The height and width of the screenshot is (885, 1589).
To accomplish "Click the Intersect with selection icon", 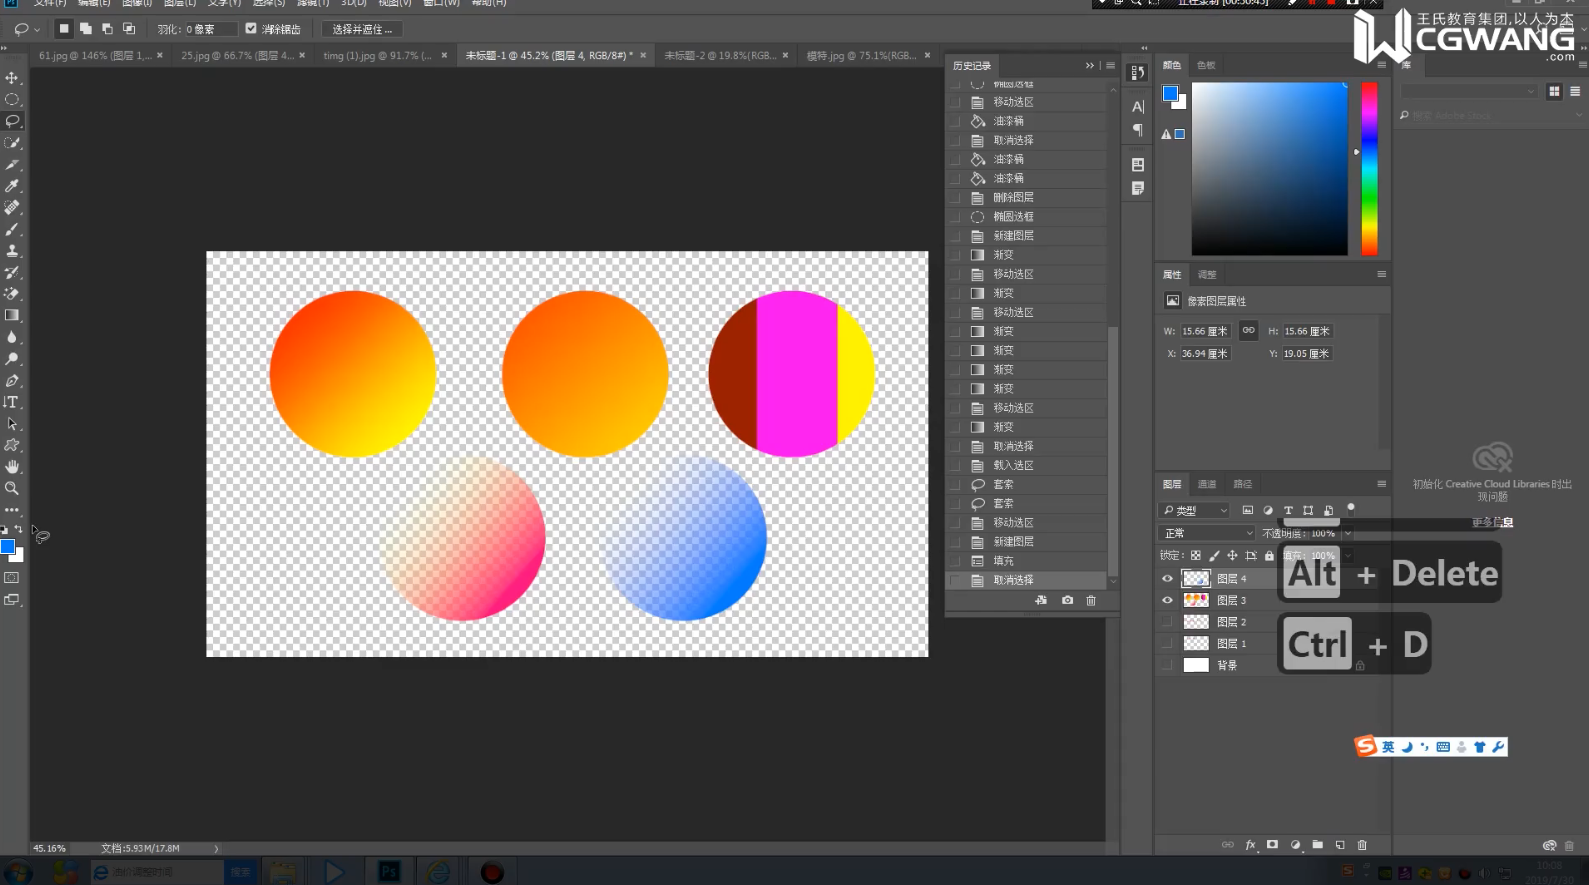I will pyautogui.click(x=129, y=29).
